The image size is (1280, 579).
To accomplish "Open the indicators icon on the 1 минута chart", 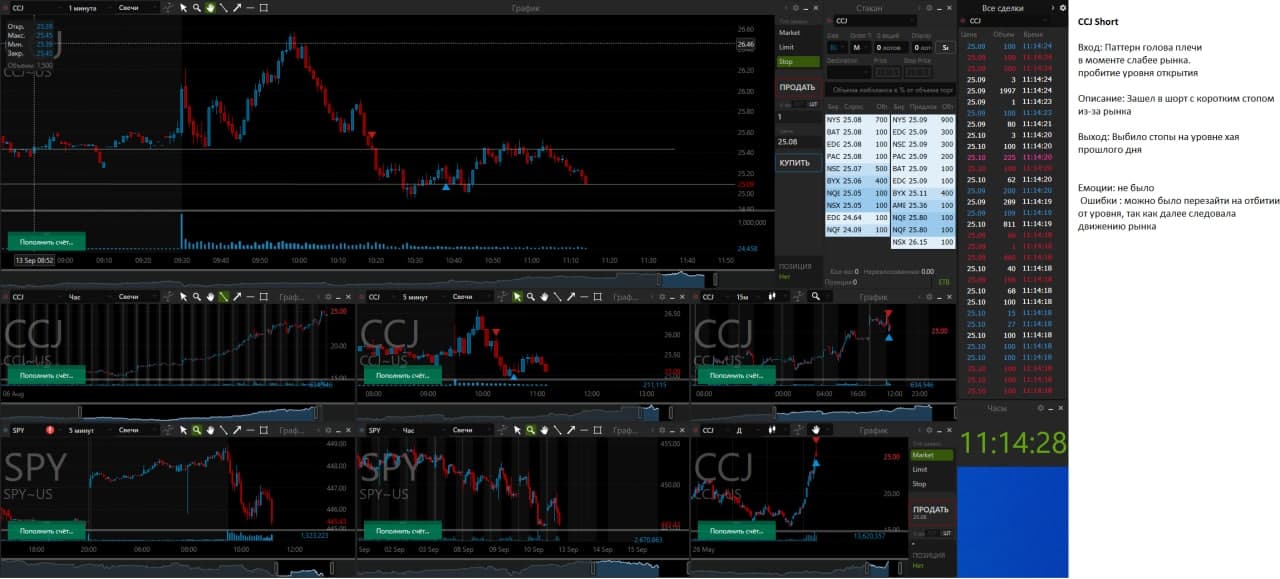I will (168, 7).
